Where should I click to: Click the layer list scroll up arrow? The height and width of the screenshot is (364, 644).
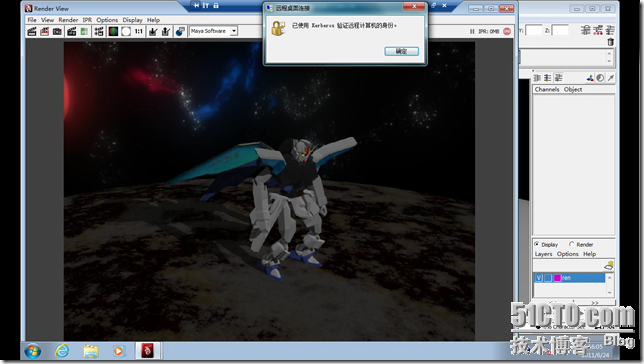tap(610, 277)
